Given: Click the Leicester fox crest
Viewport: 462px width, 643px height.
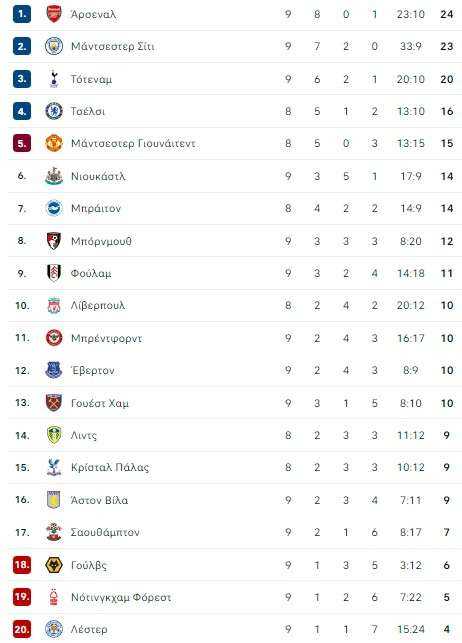Looking at the screenshot, I should [x=54, y=629].
